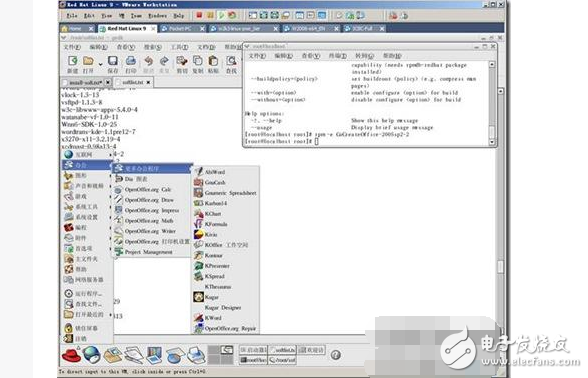Viewport: 588px width, 378px height.
Task: Open VMware File menu
Action: point(72,16)
